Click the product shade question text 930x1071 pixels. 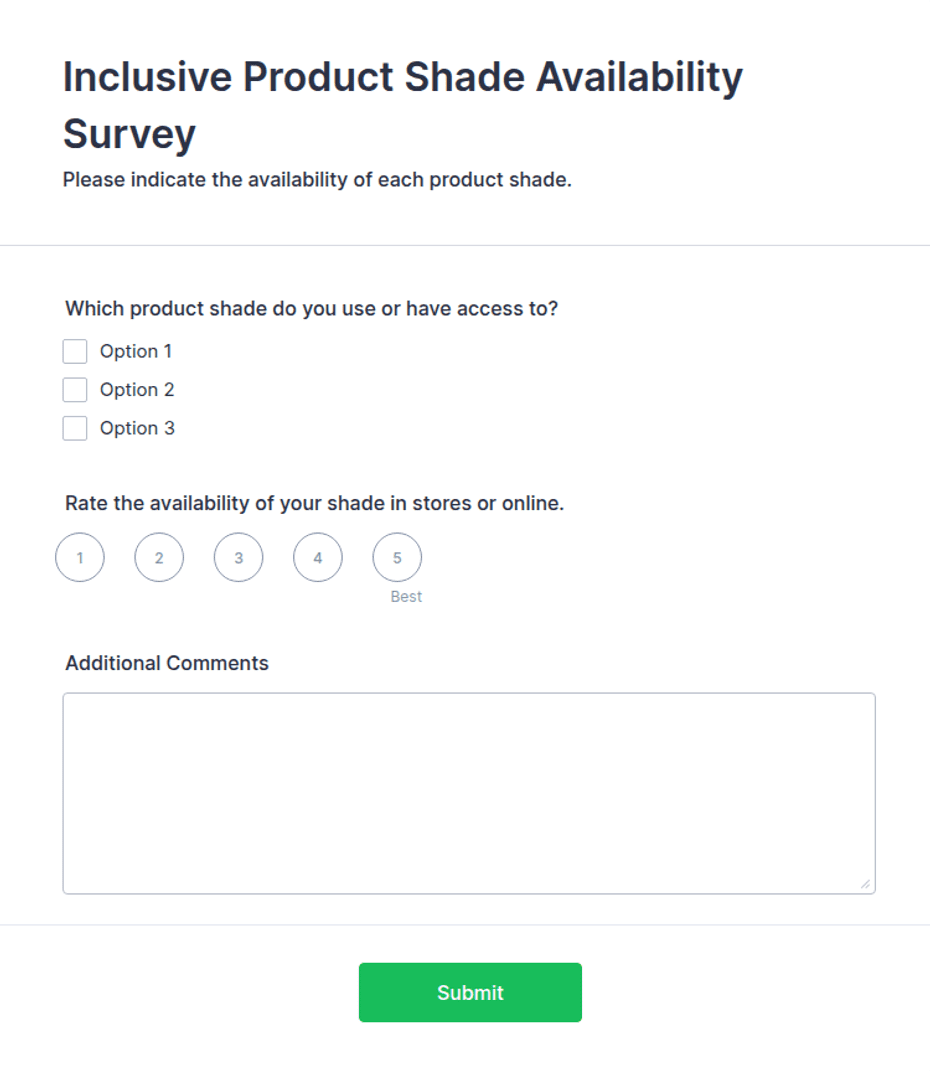[x=311, y=309]
